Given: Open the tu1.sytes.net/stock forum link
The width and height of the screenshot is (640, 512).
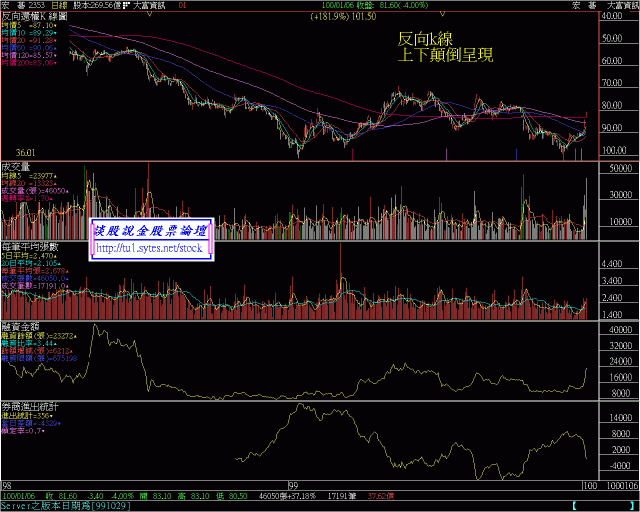Looking at the screenshot, I should coord(149,248).
